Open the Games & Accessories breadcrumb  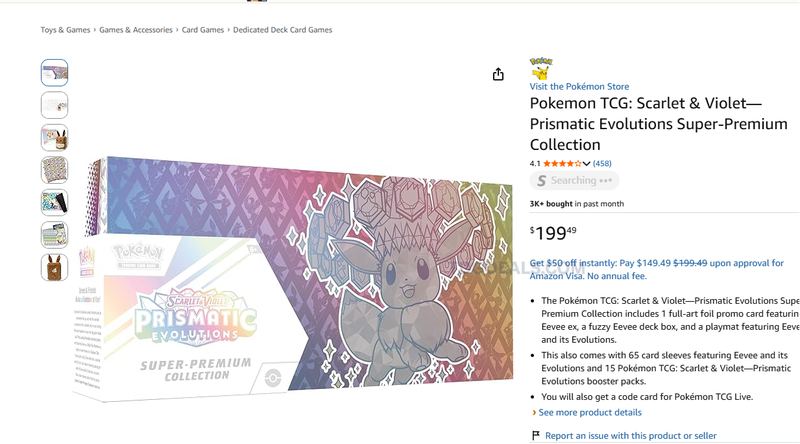(x=136, y=30)
